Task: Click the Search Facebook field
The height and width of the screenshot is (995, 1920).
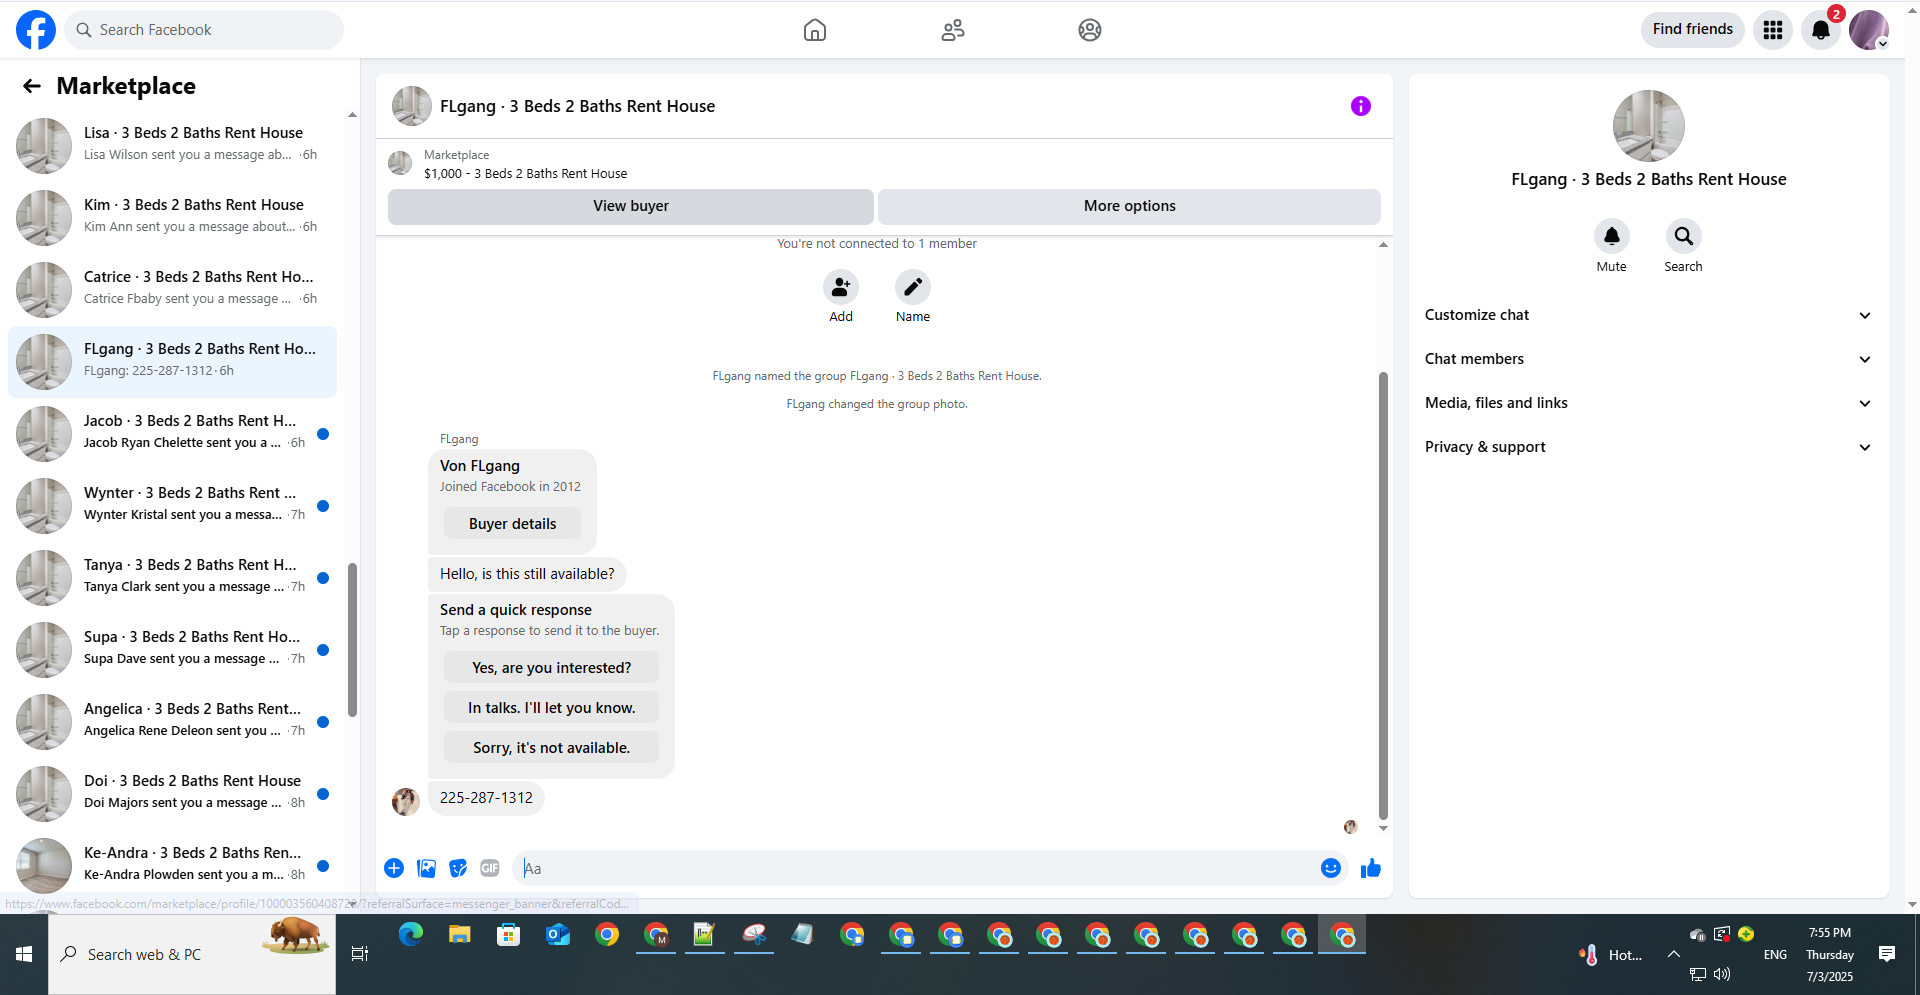Action: tap(204, 30)
